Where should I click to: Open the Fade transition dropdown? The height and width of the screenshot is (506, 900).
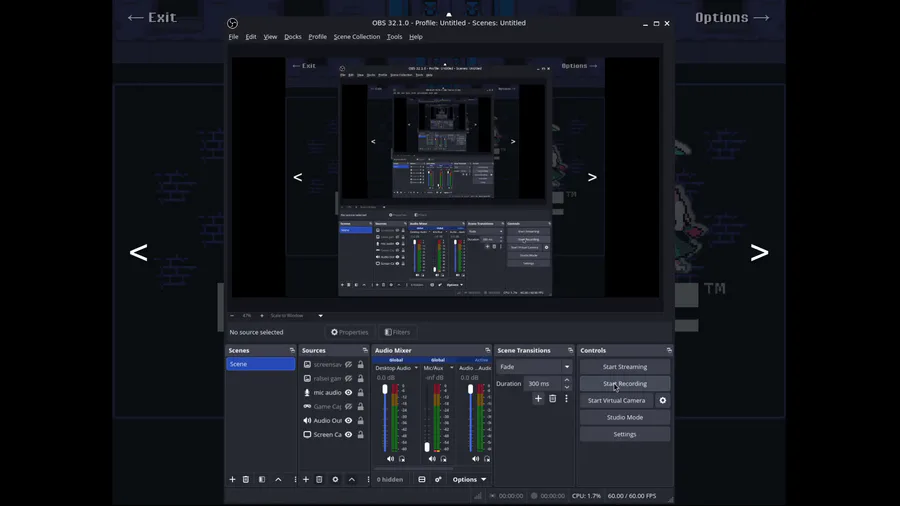coord(534,367)
